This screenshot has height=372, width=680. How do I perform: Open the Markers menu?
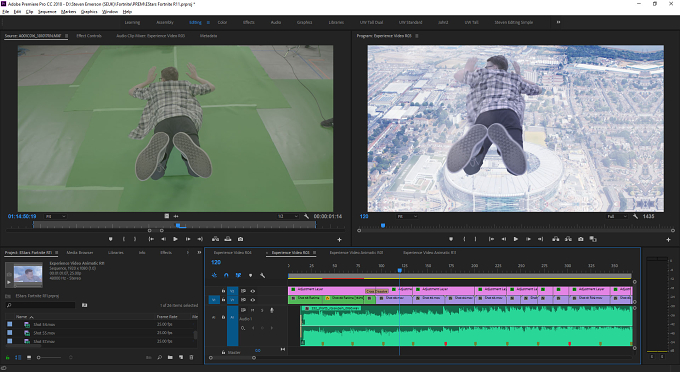(x=69, y=12)
